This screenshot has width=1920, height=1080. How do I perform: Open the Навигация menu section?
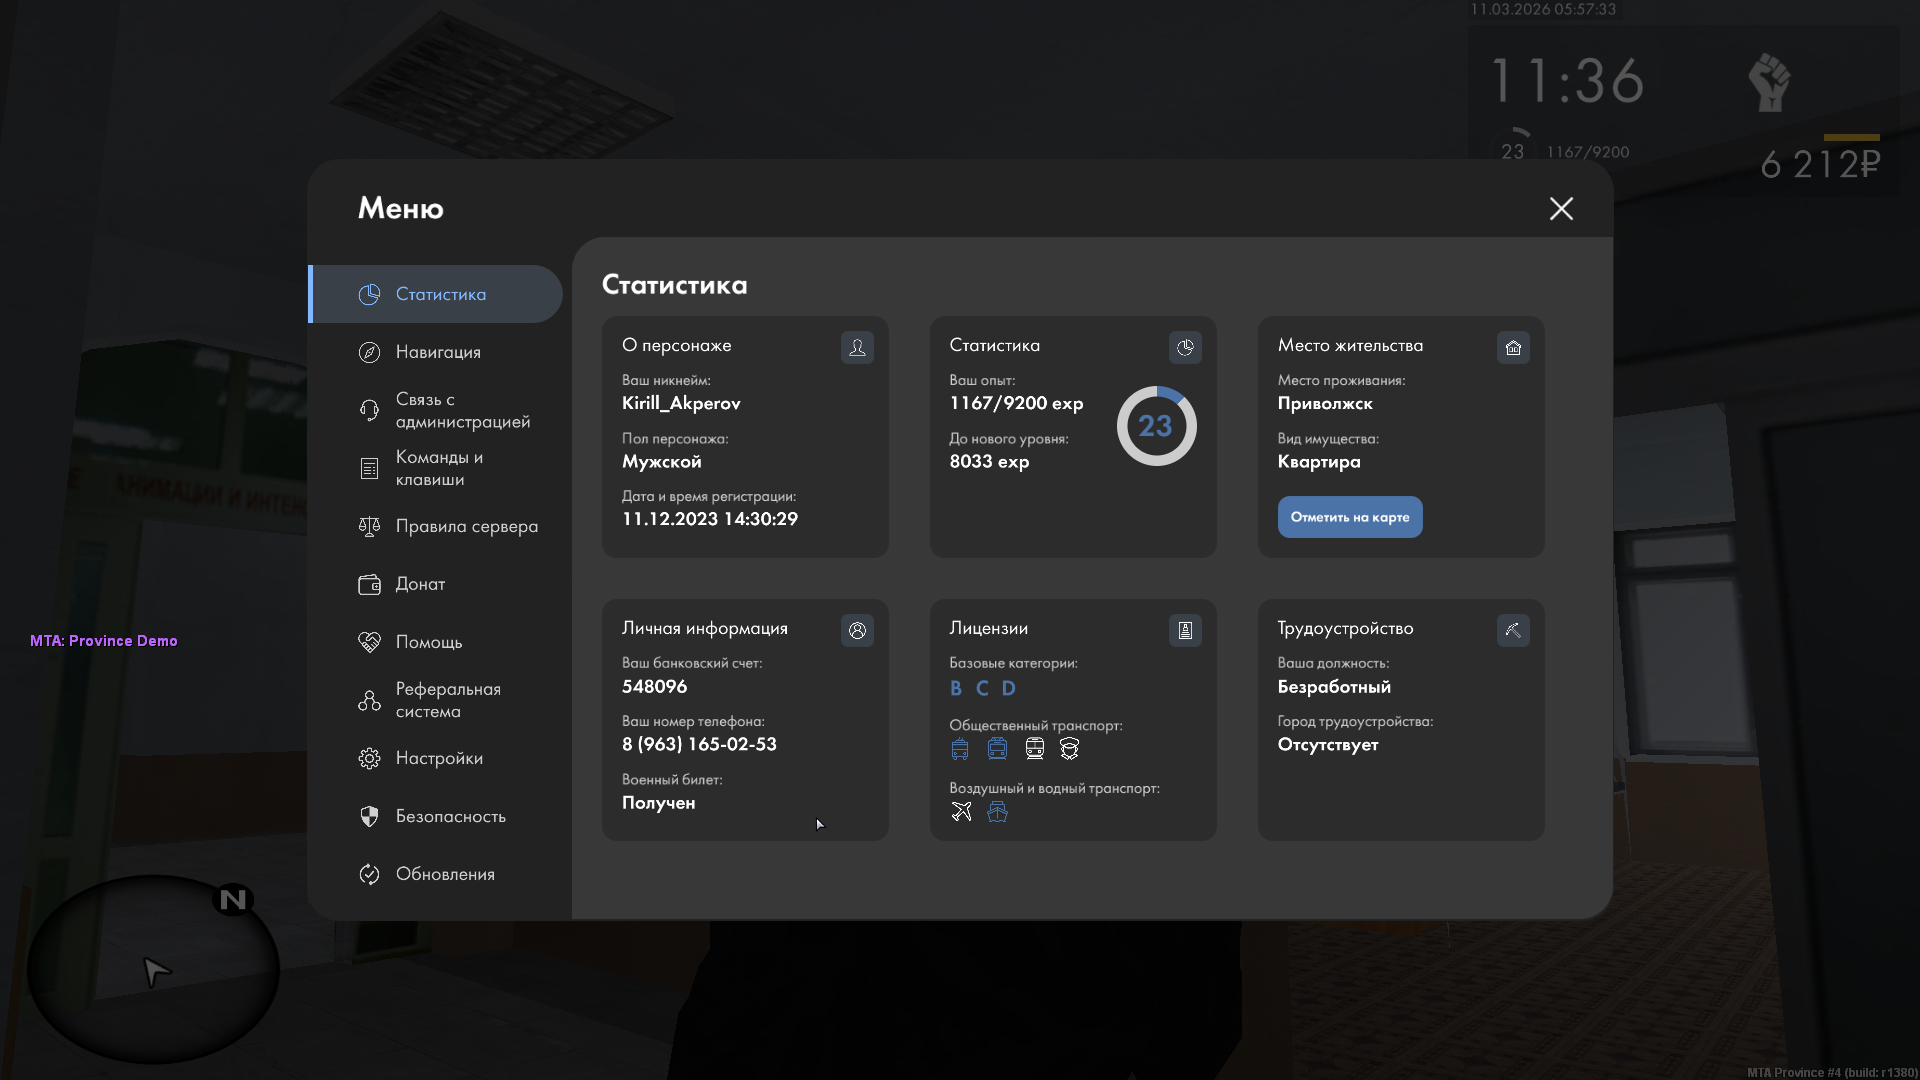[437, 352]
